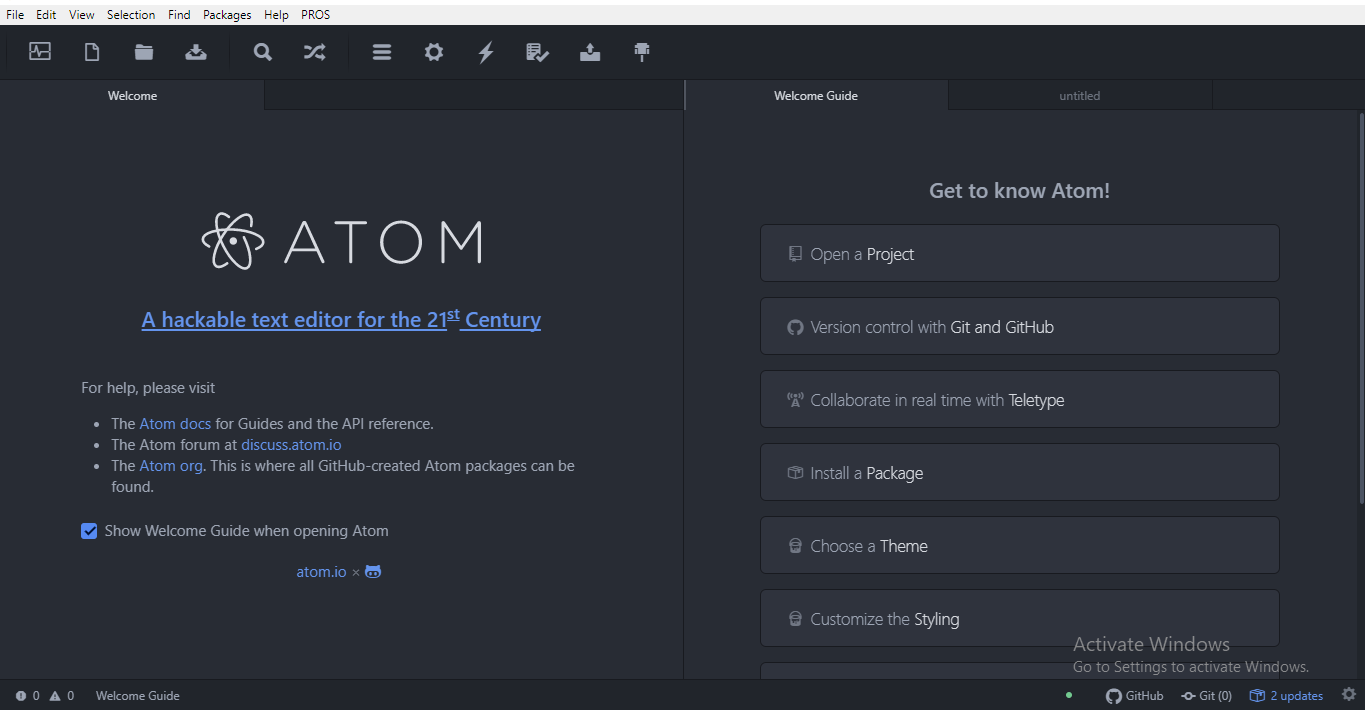The height and width of the screenshot is (710, 1365).
Task: Click the warning triangle count in the status bar
Action: 62,696
